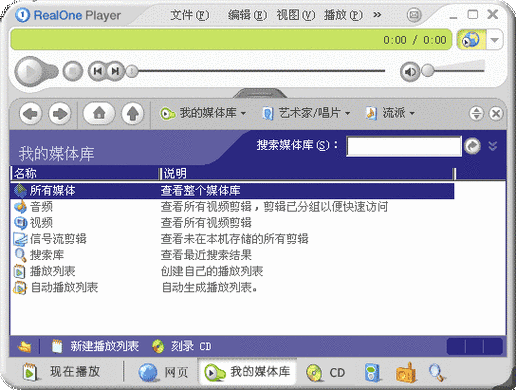Click the audio icon beside 音频
Viewport: 516px width, 390px height.
point(20,207)
